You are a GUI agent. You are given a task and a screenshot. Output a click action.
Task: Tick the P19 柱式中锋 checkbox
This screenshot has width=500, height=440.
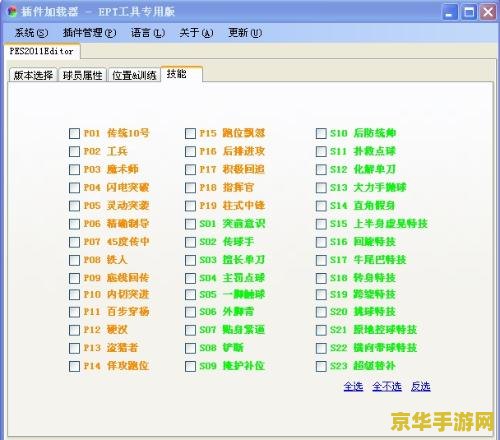coord(190,206)
